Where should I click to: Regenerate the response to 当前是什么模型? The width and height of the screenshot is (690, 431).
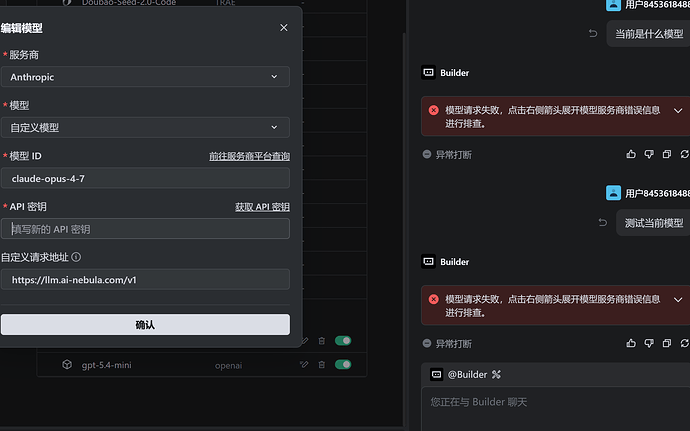pos(685,154)
